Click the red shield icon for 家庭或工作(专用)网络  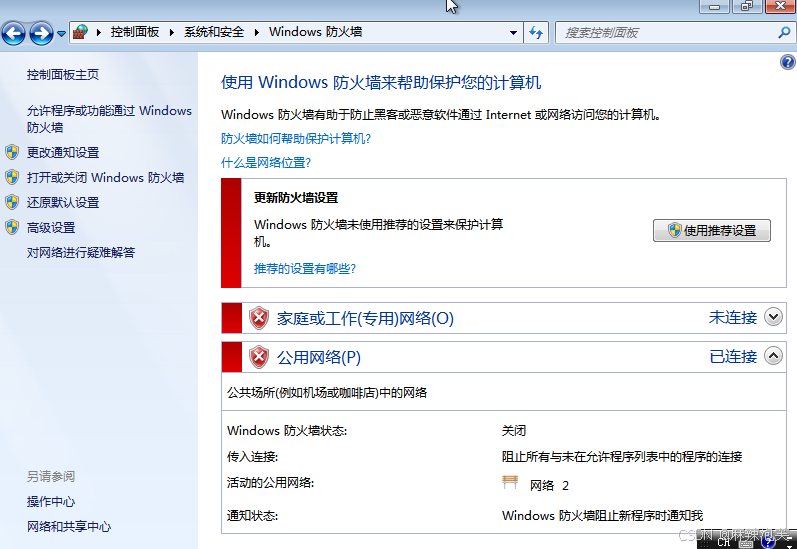[259, 318]
